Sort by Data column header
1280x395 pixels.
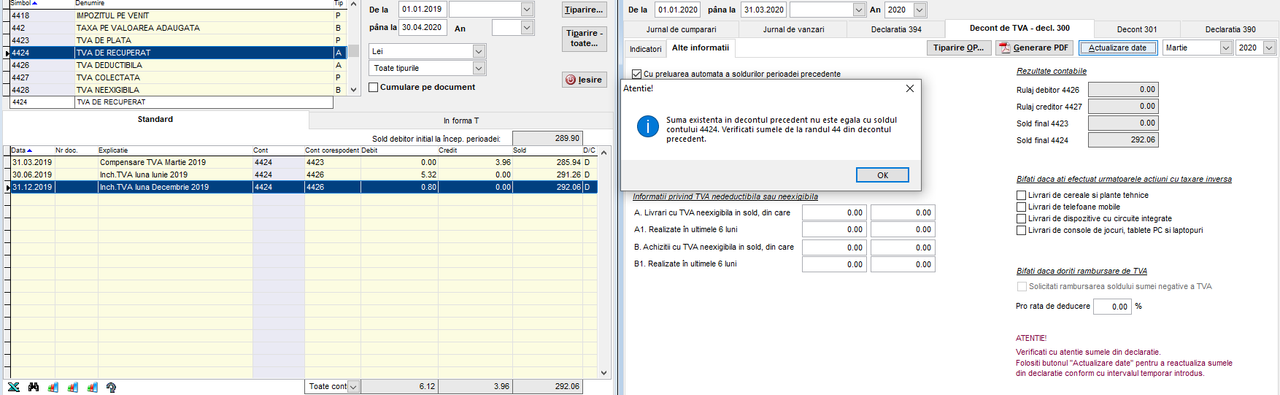[x=32, y=149]
